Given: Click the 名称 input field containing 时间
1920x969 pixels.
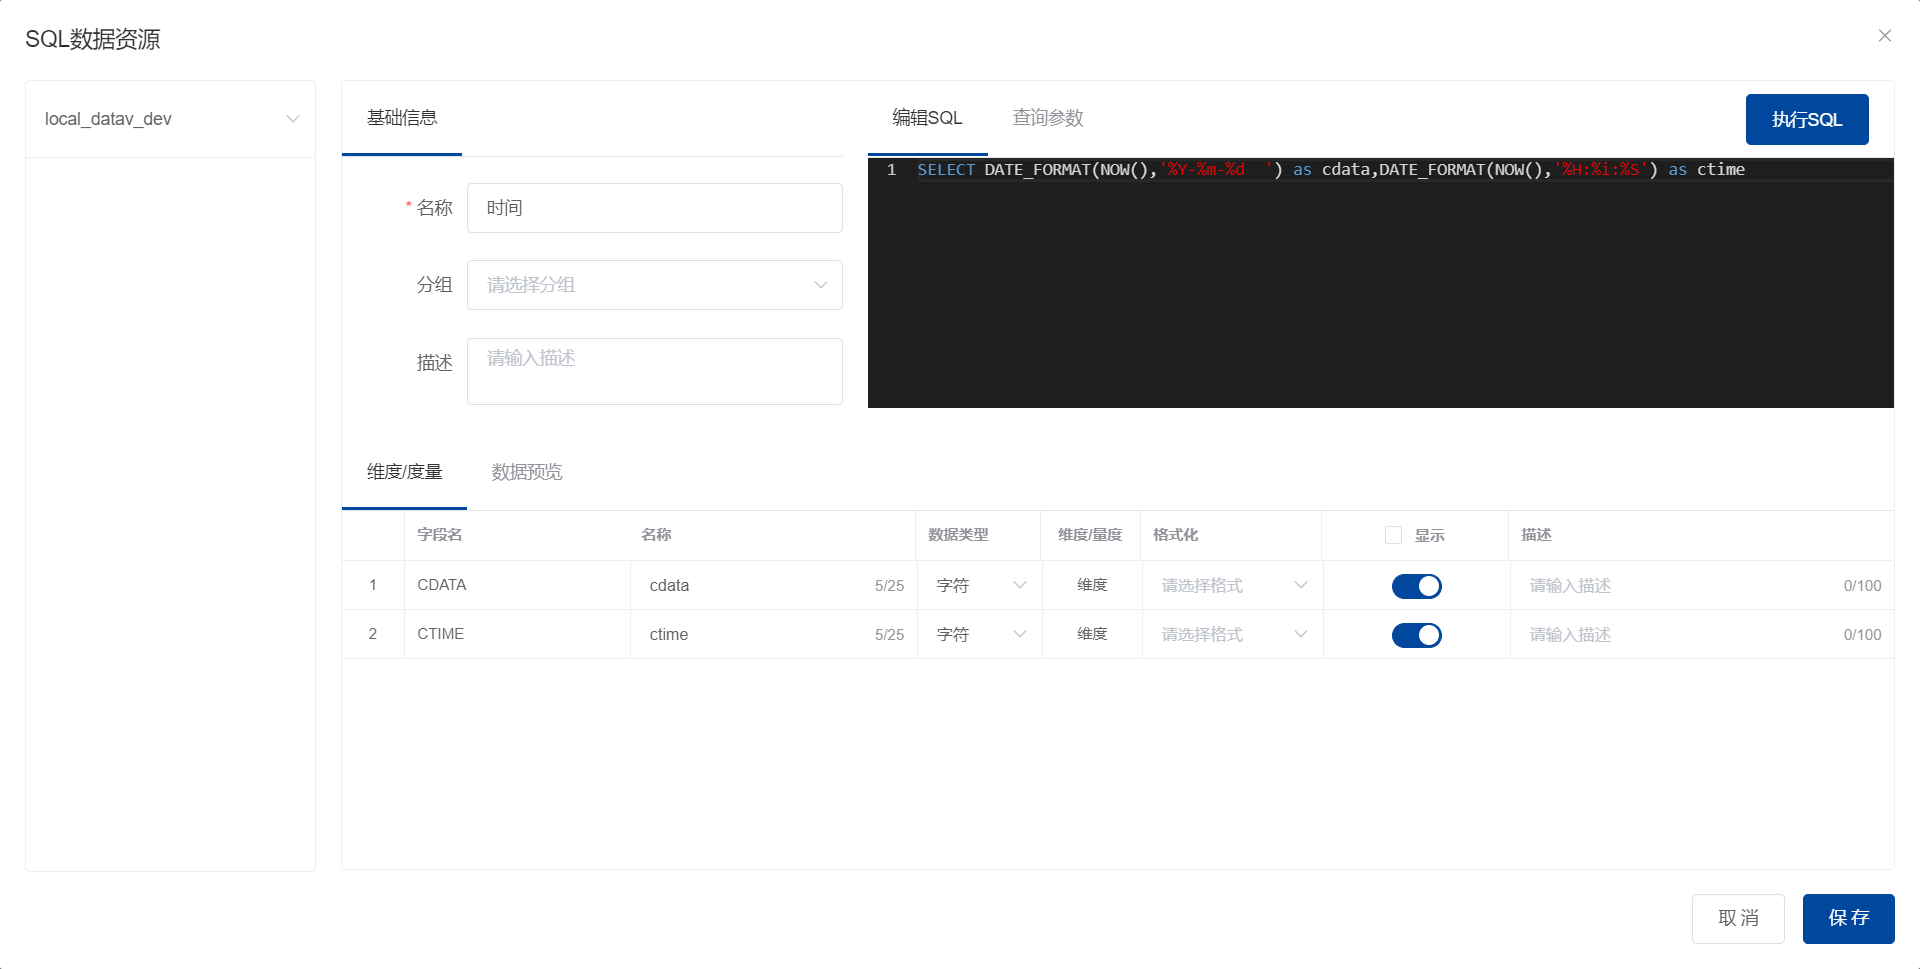Looking at the screenshot, I should [655, 208].
